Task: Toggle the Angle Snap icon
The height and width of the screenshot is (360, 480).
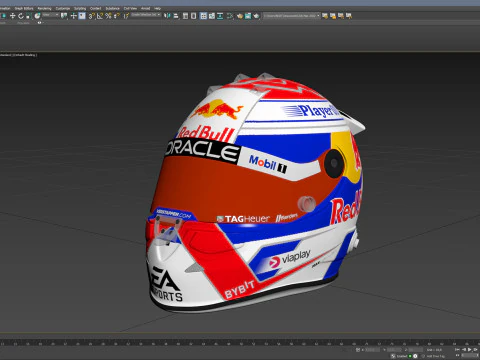Action: coord(100,16)
